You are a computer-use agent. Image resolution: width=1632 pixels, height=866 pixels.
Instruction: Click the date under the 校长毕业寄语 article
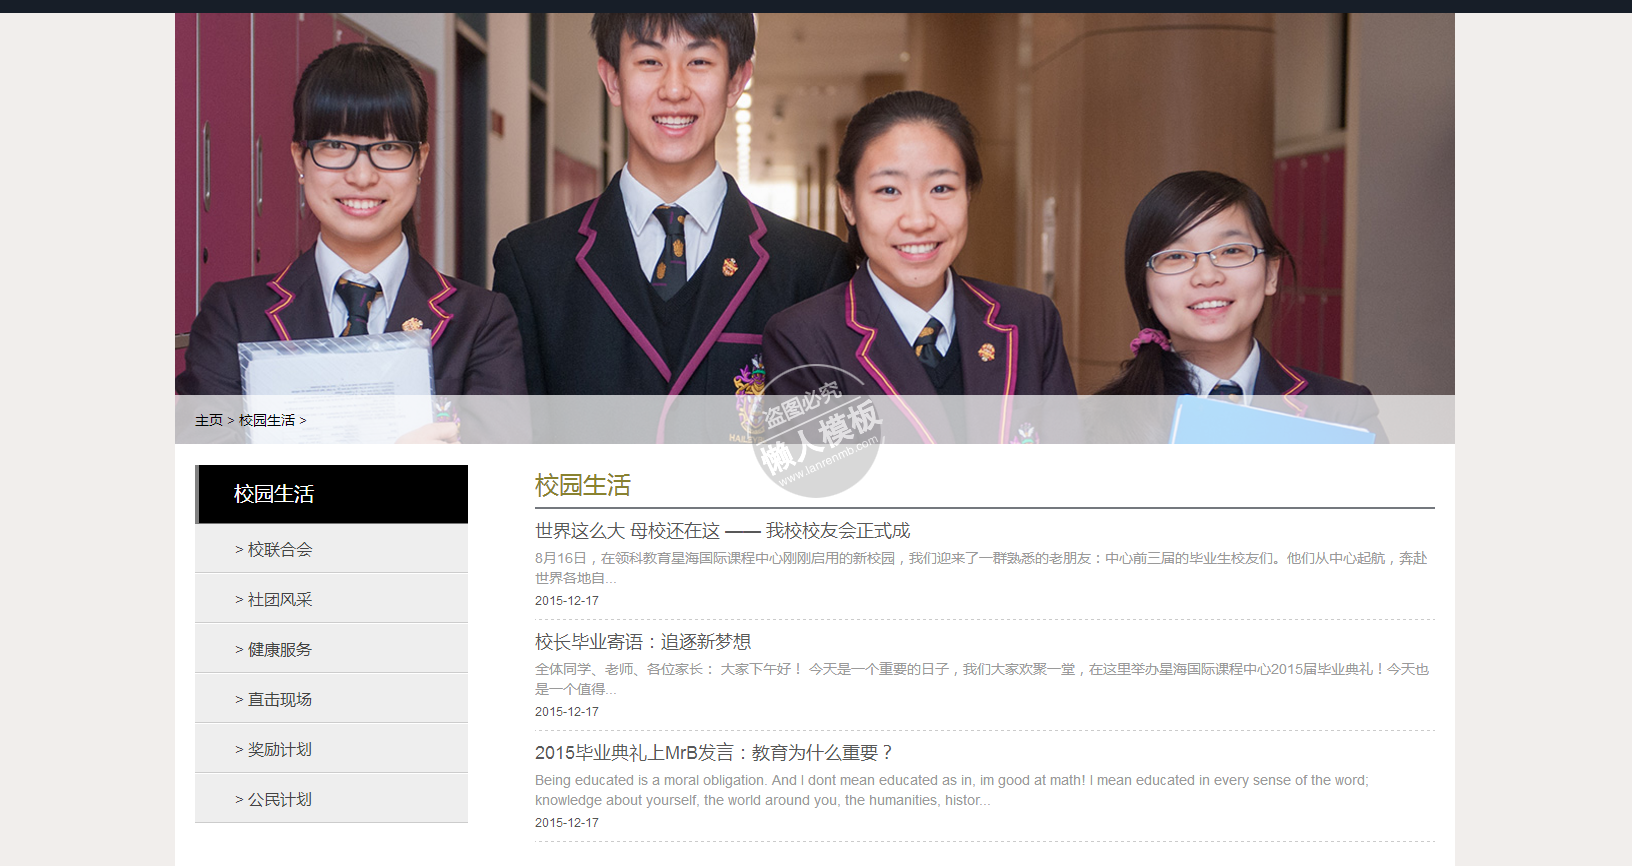pyautogui.click(x=566, y=712)
